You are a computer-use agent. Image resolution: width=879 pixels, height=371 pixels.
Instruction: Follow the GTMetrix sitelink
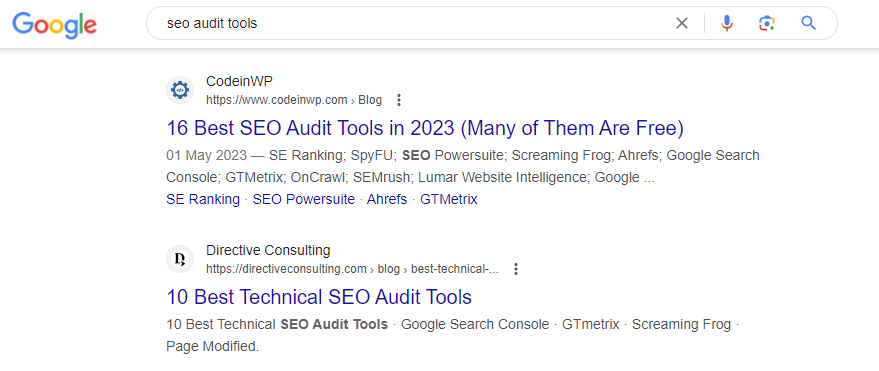click(448, 200)
